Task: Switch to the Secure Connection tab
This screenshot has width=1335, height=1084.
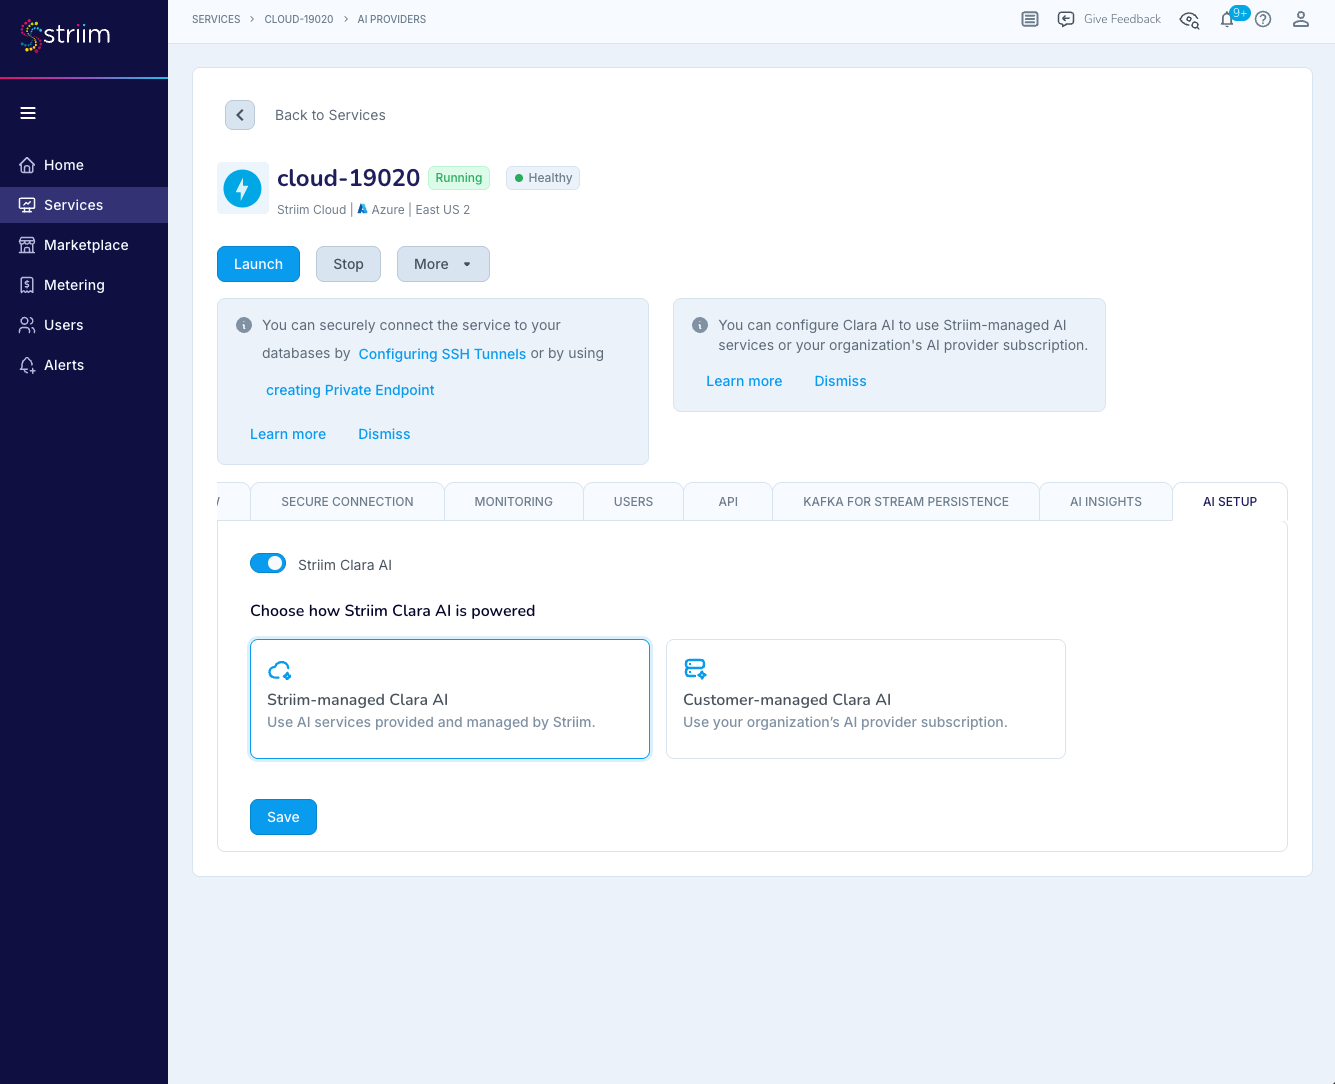Action: [x=347, y=502]
